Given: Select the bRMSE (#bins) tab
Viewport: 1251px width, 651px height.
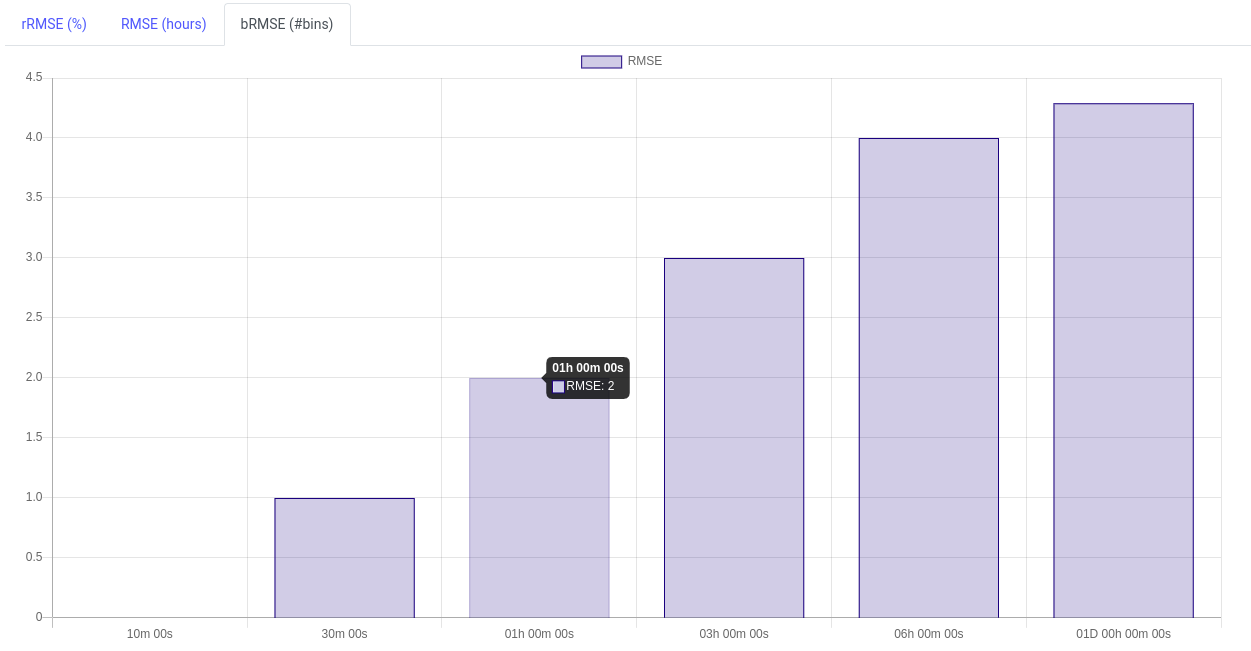Looking at the screenshot, I should 287,24.
